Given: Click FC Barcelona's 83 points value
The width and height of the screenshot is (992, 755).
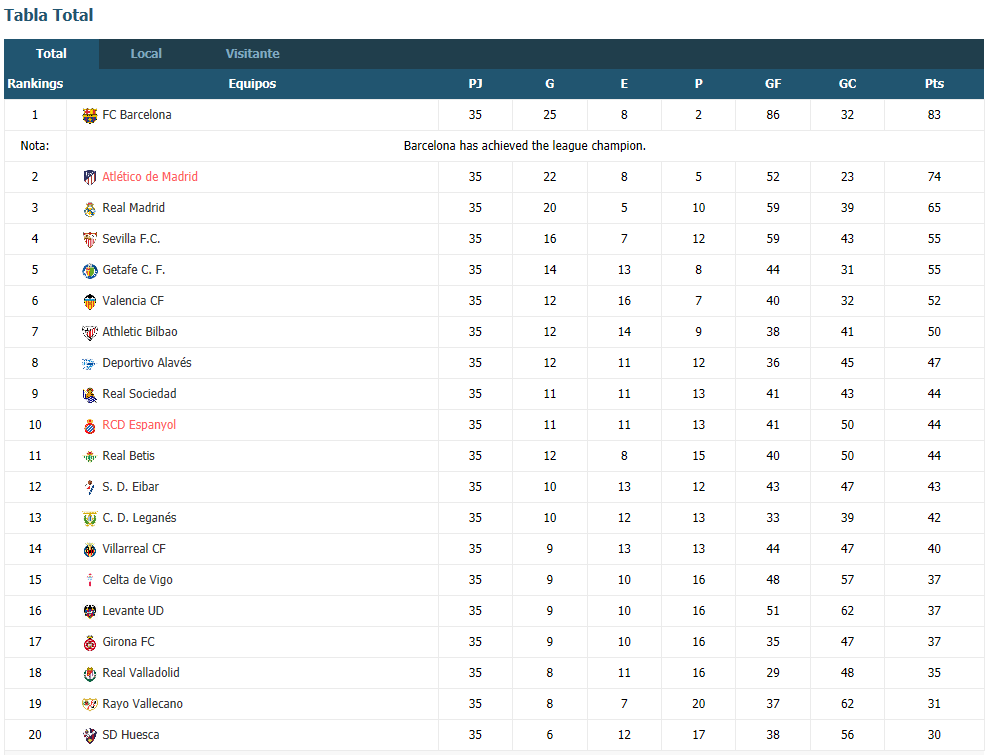Looking at the screenshot, I should point(934,115).
